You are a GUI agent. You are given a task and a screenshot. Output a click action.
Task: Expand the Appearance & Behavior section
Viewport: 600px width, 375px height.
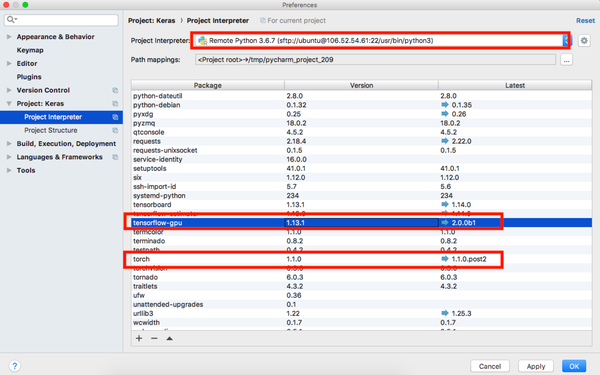(9, 37)
